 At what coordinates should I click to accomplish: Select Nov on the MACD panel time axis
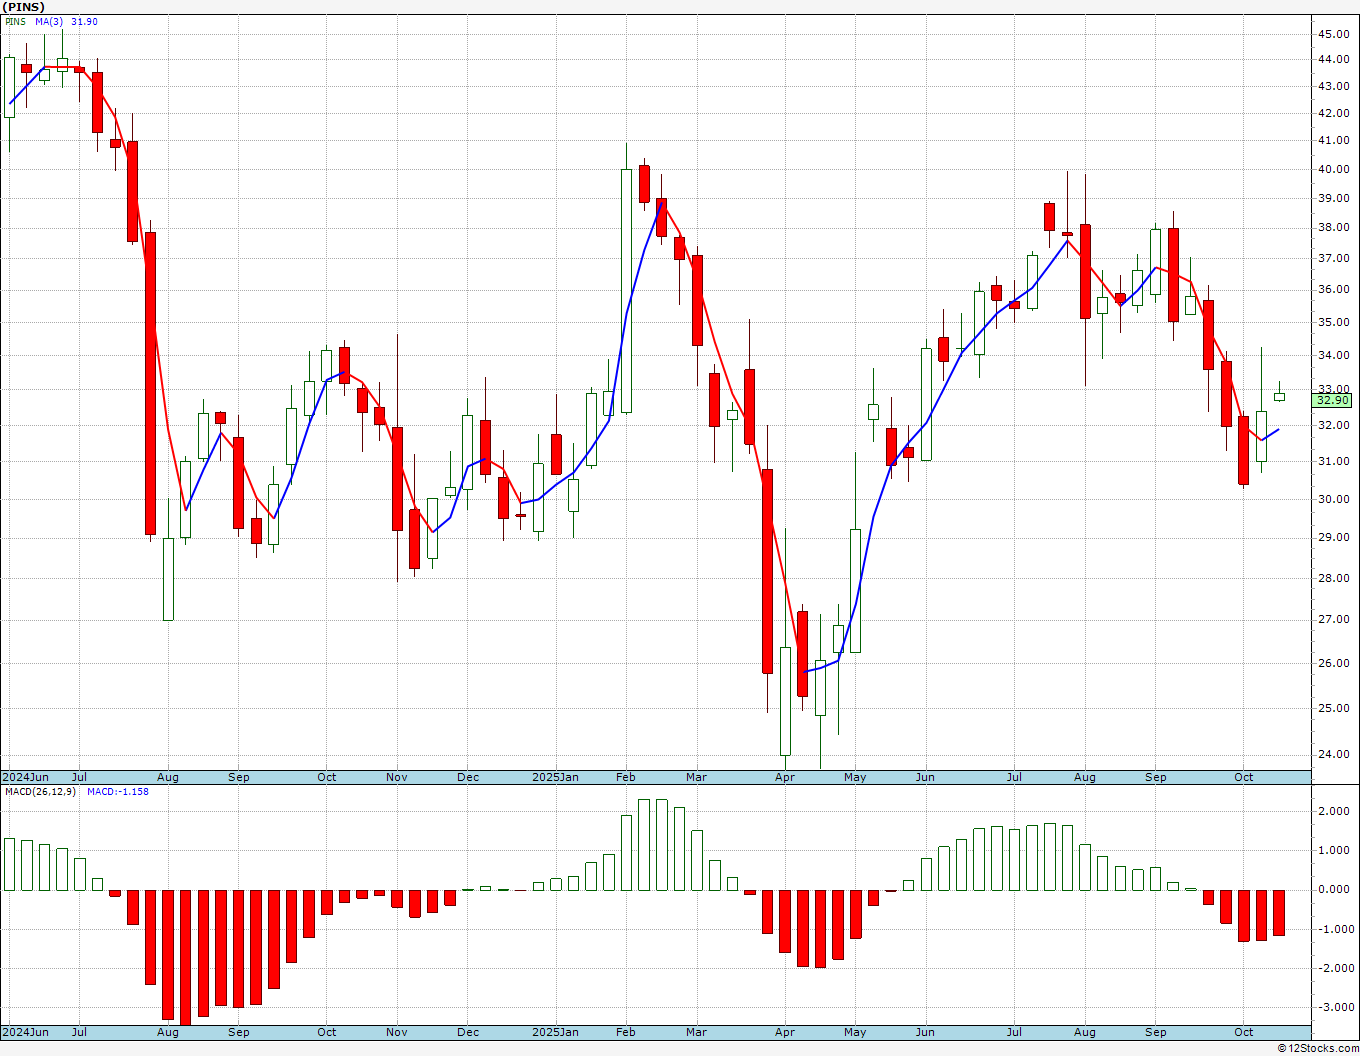pyautogui.click(x=397, y=1032)
